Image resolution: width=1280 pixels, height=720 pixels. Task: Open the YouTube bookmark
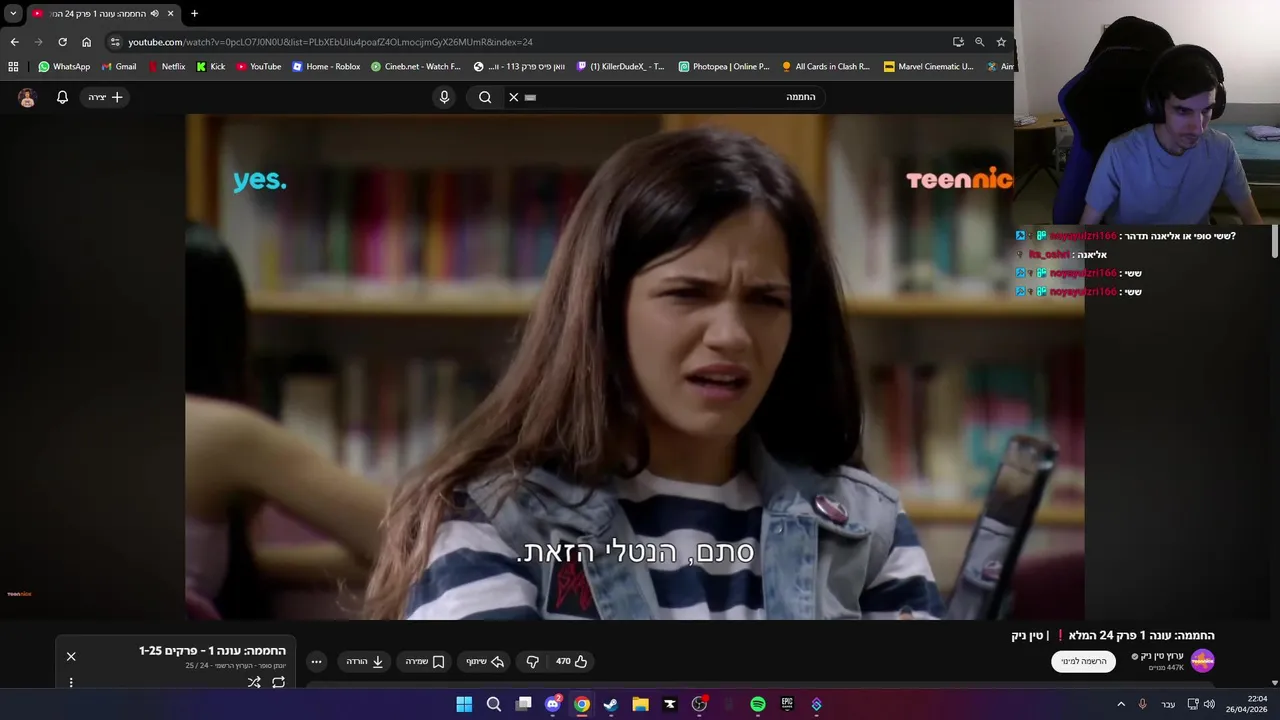259,67
